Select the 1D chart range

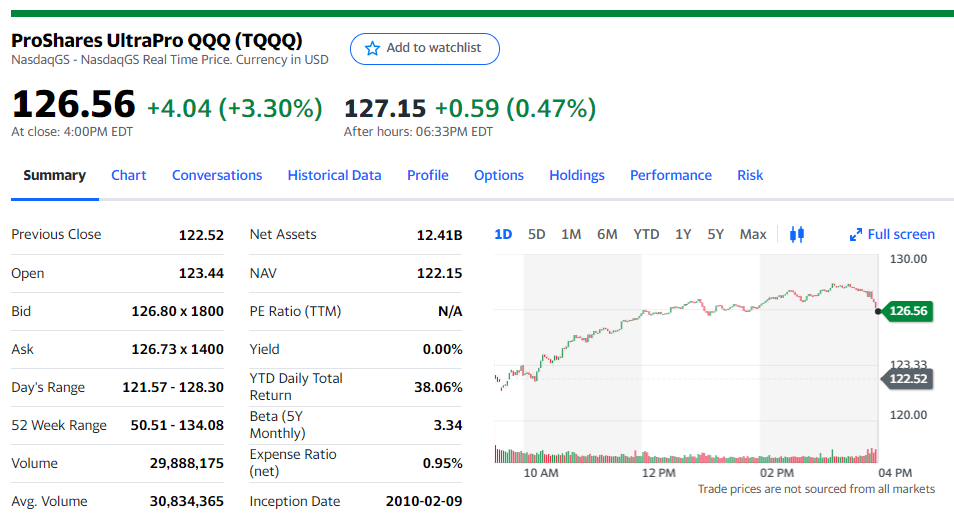[x=503, y=234]
